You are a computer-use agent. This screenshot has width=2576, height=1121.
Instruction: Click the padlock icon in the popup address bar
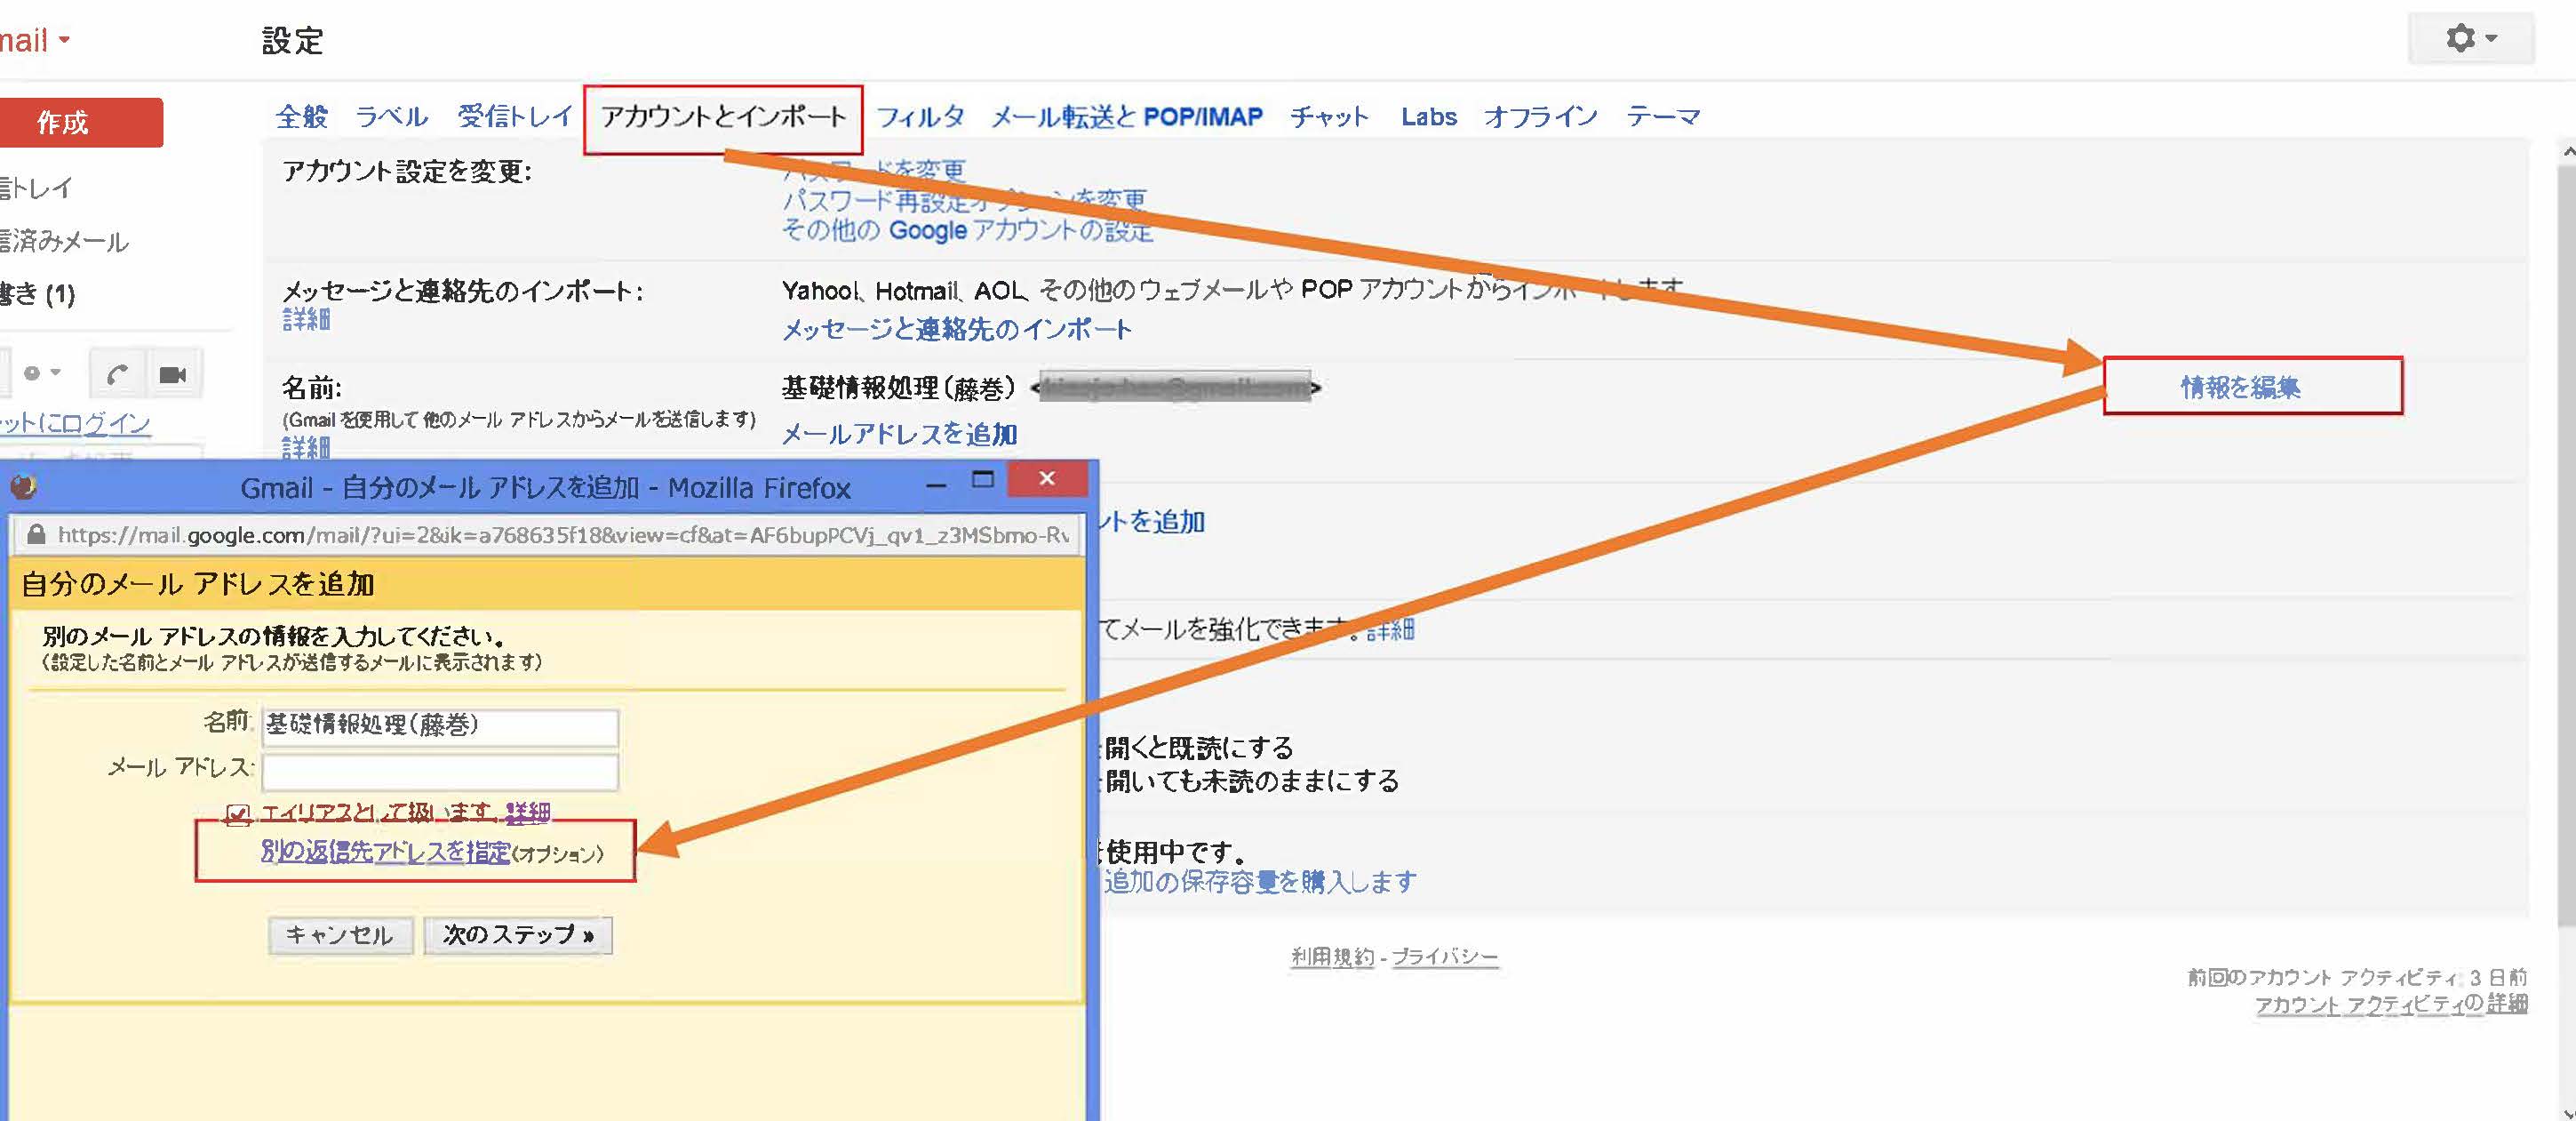36,535
